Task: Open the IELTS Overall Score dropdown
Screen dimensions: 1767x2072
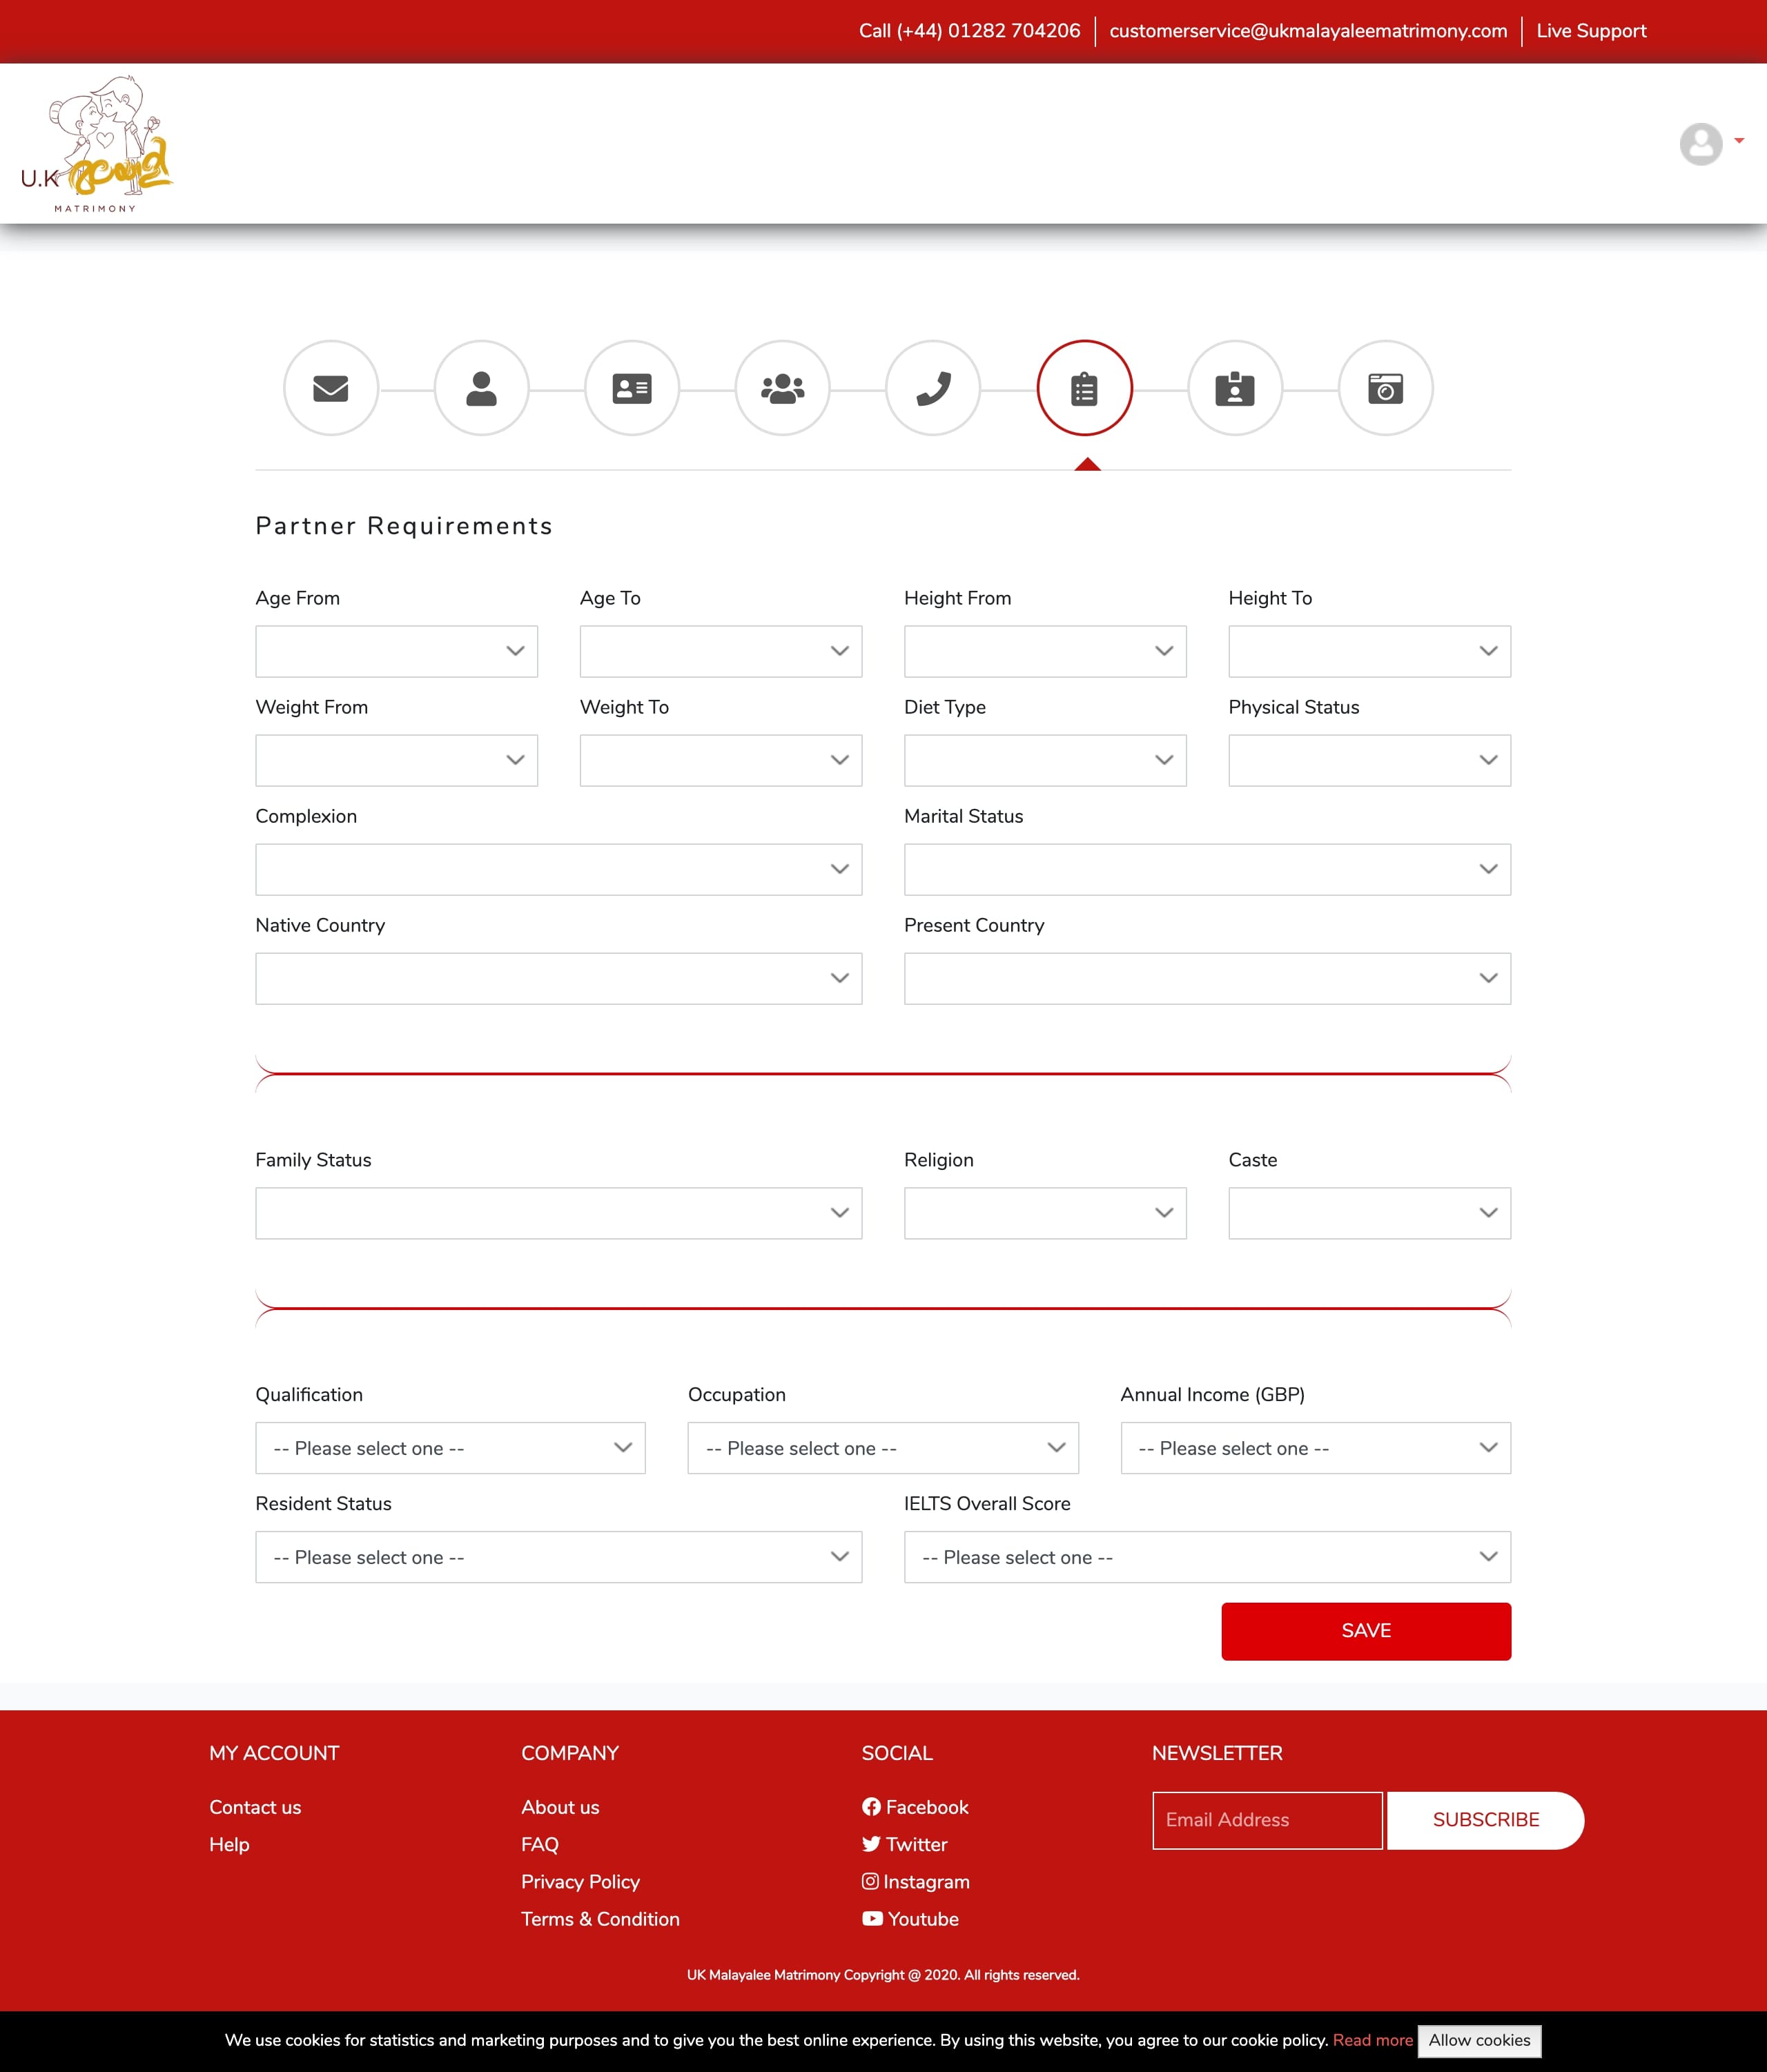Action: pyautogui.click(x=1207, y=1557)
